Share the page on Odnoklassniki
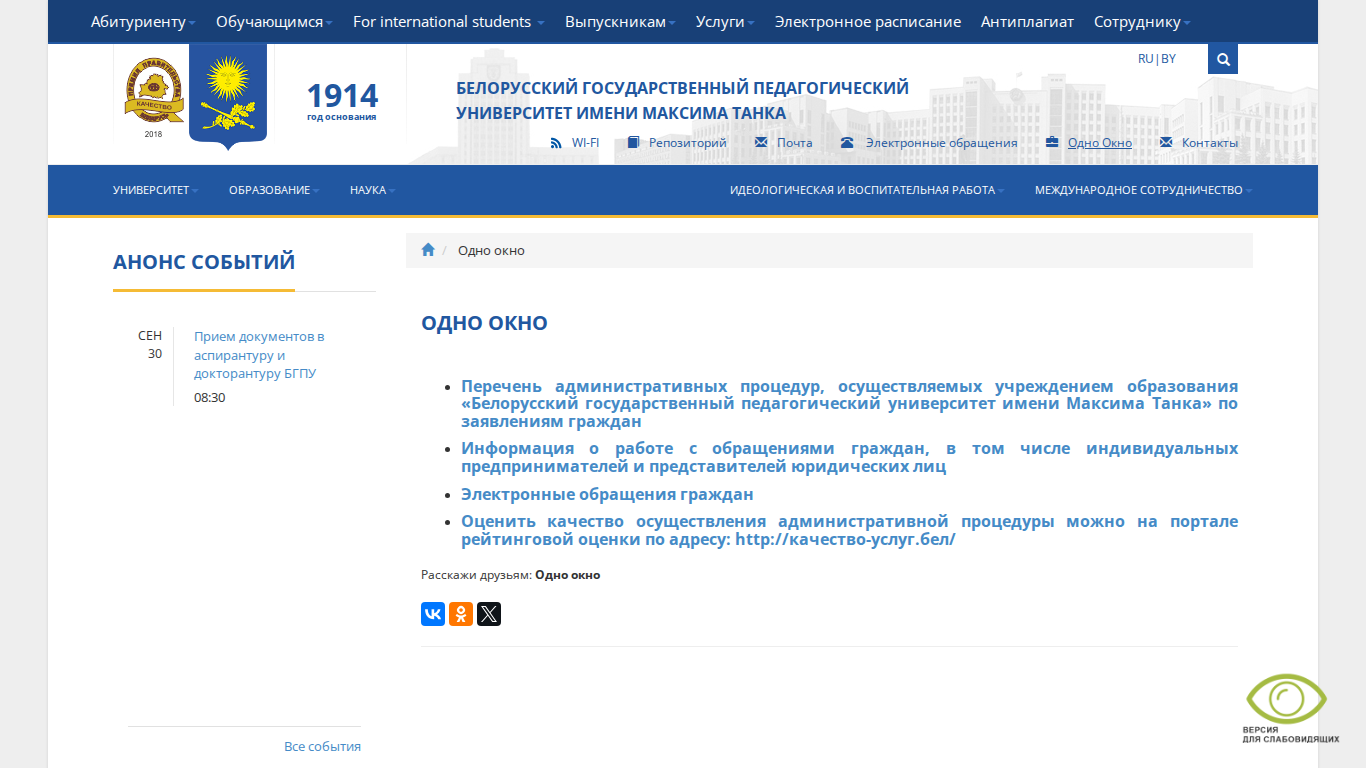Viewport: 1366px width, 768px height. pos(461,614)
